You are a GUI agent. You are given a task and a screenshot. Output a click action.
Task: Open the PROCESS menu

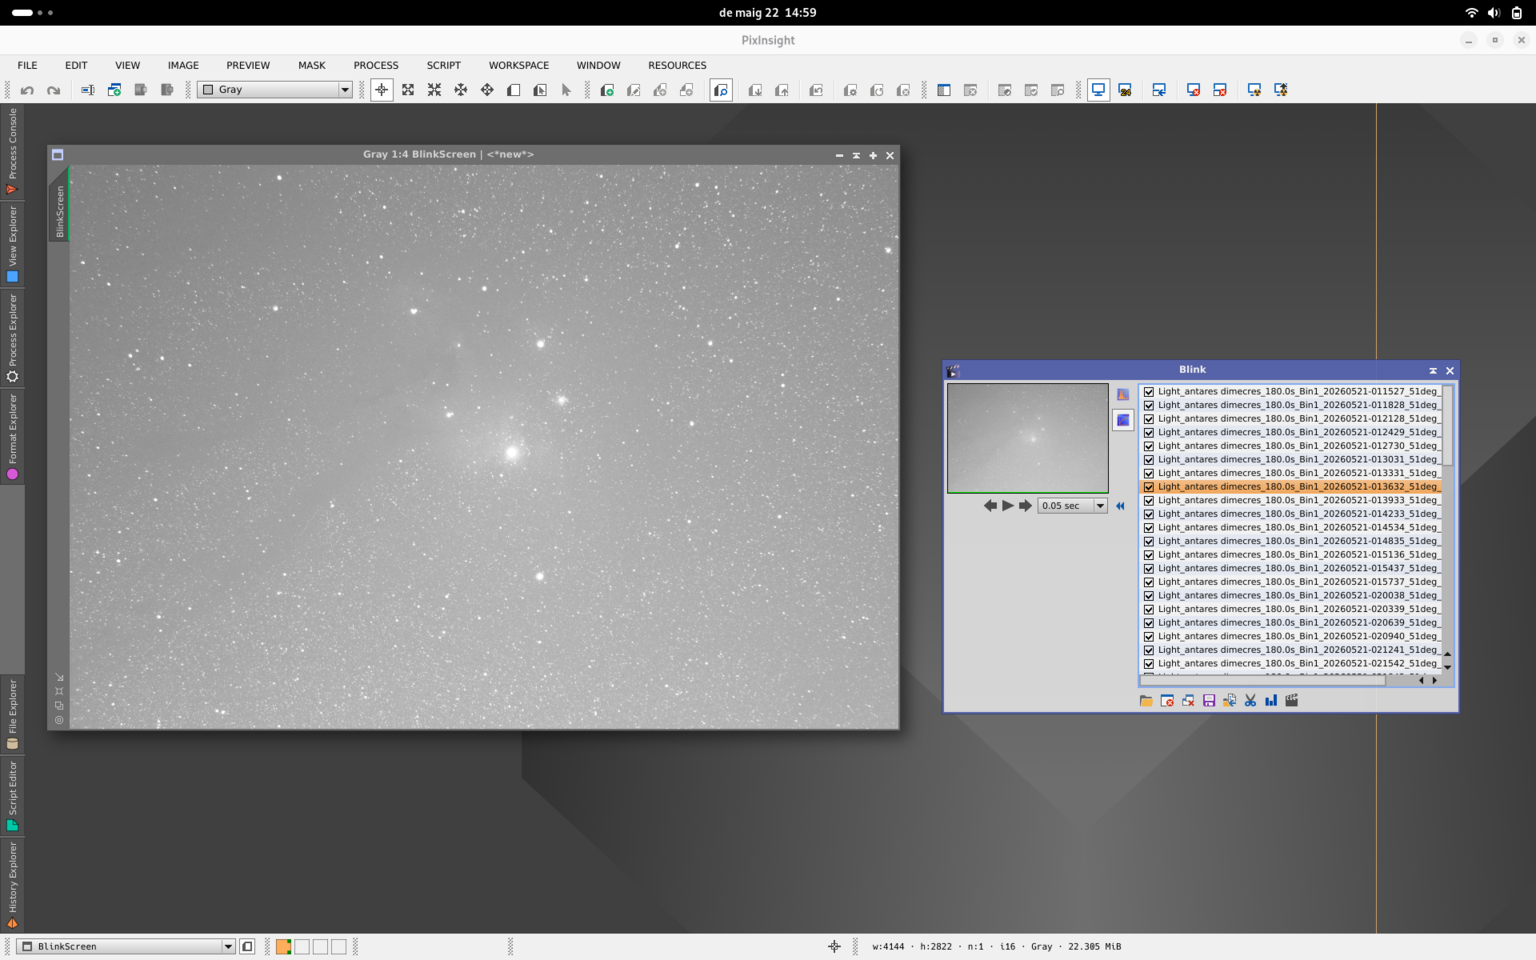pyautogui.click(x=375, y=65)
